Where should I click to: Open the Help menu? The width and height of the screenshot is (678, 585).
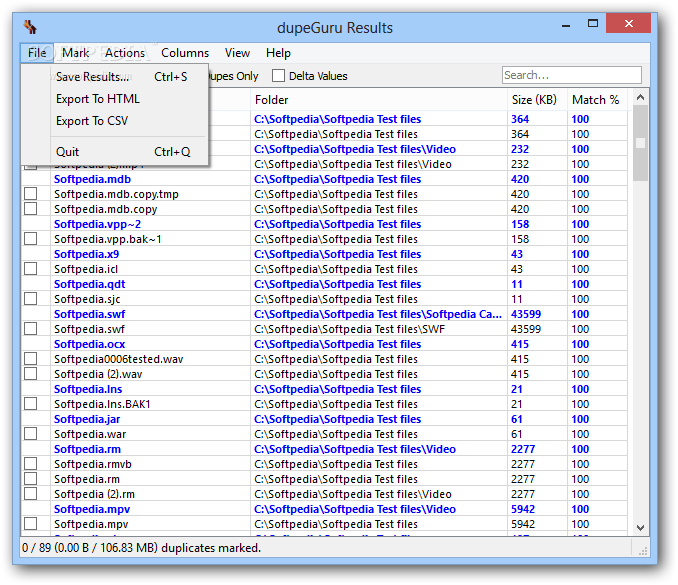coord(278,53)
